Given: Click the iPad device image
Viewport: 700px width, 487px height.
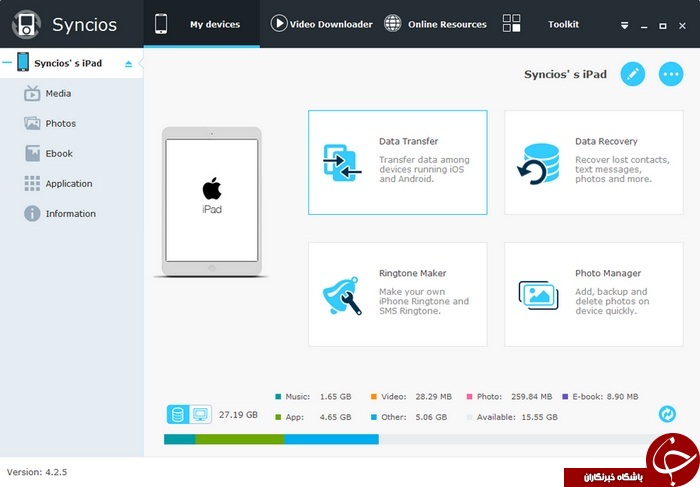Looking at the screenshot, I should click(212, 201).
